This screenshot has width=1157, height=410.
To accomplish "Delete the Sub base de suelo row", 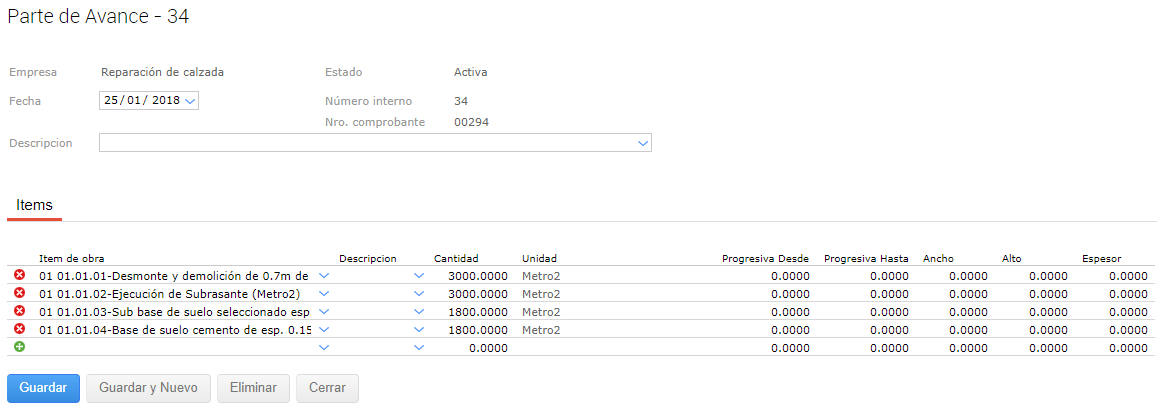I will [x=19, y=311].
